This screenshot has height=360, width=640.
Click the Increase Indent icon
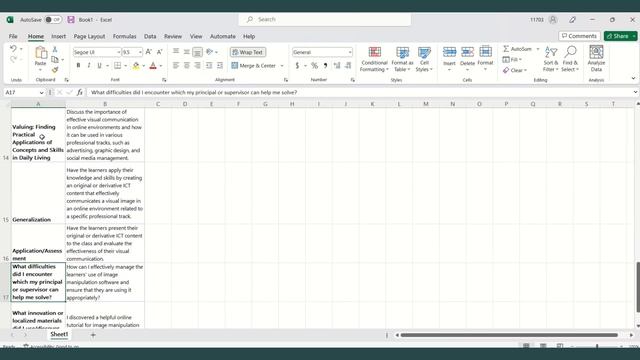(x=220, y=65)
